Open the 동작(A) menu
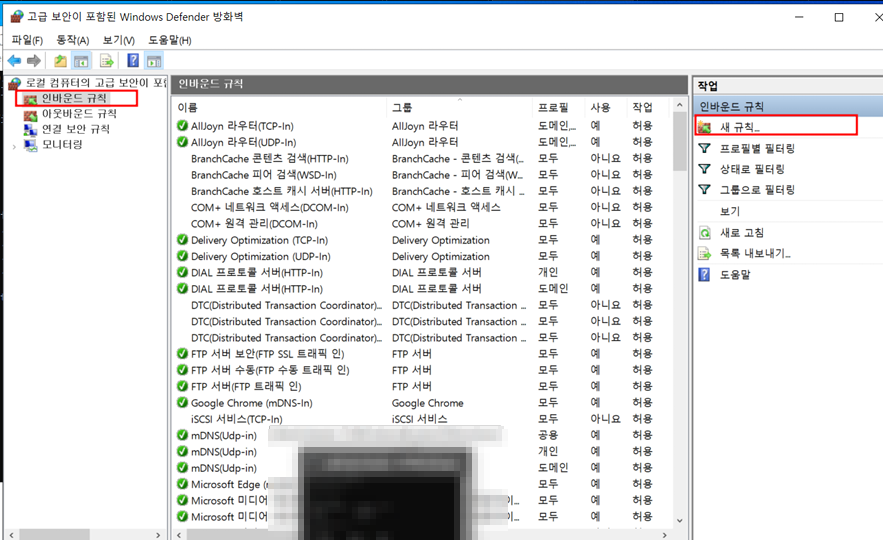886x540 pixels. (x=72, y=40)
